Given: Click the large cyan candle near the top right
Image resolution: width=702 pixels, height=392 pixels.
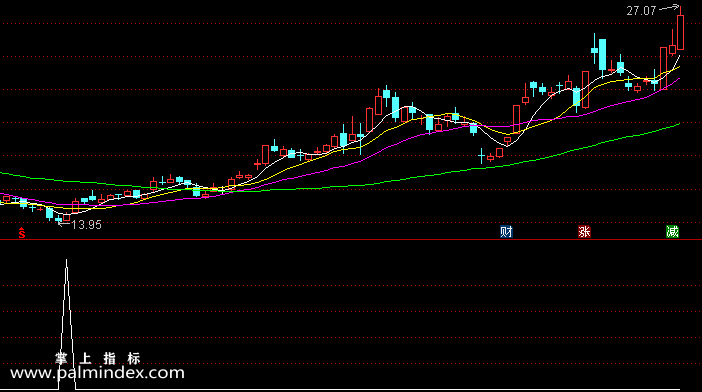Looking at the screenshot, I should coord(603,55).
